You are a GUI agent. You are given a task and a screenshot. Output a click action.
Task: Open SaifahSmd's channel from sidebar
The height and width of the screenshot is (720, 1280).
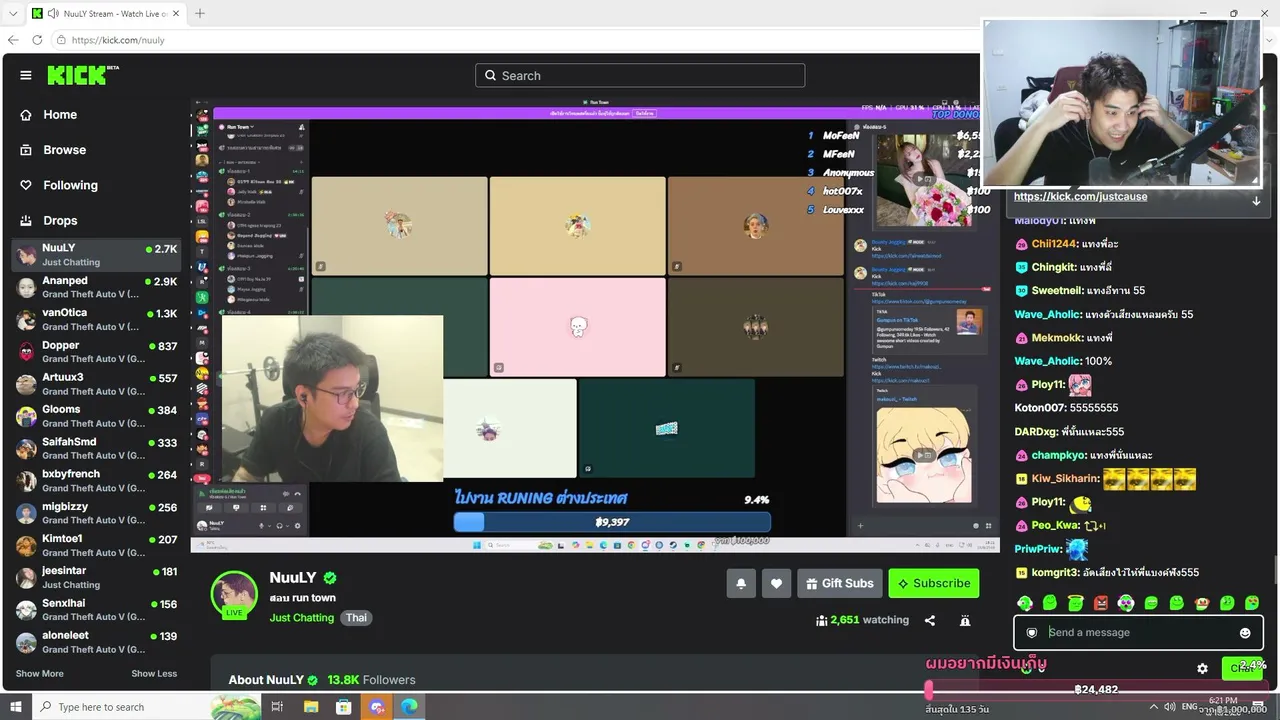coord(96,448)
